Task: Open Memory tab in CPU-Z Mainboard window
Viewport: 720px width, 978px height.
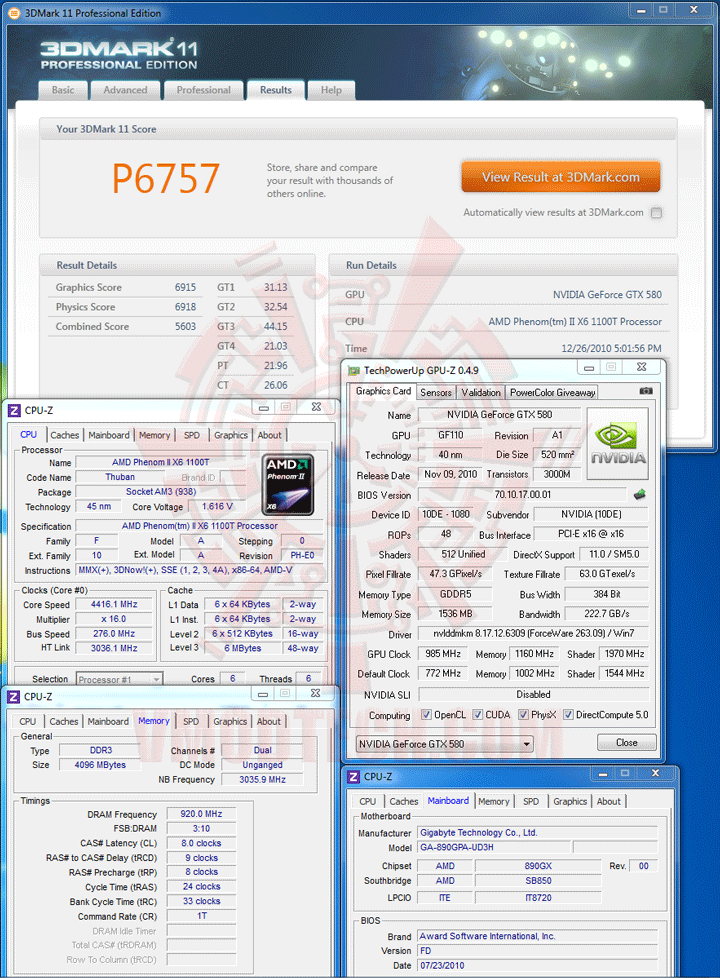Action: pos(494,801)
